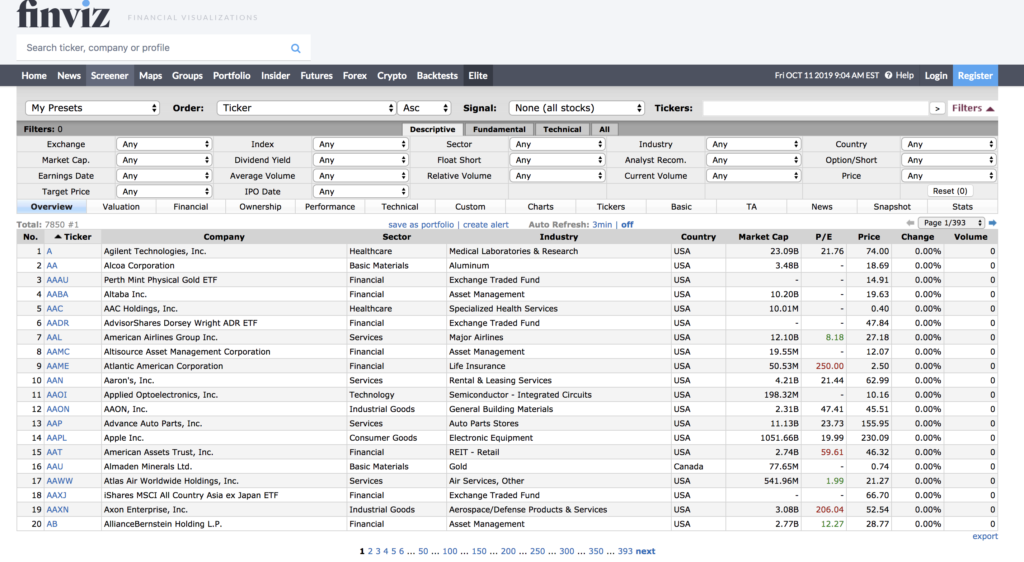Open the Country filter dropdown

click(x=948, y=144)
